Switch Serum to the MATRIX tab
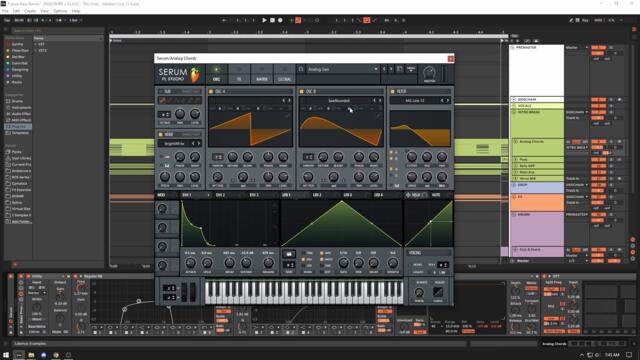Screen dimensions: 640x360 tap(262, 74)
